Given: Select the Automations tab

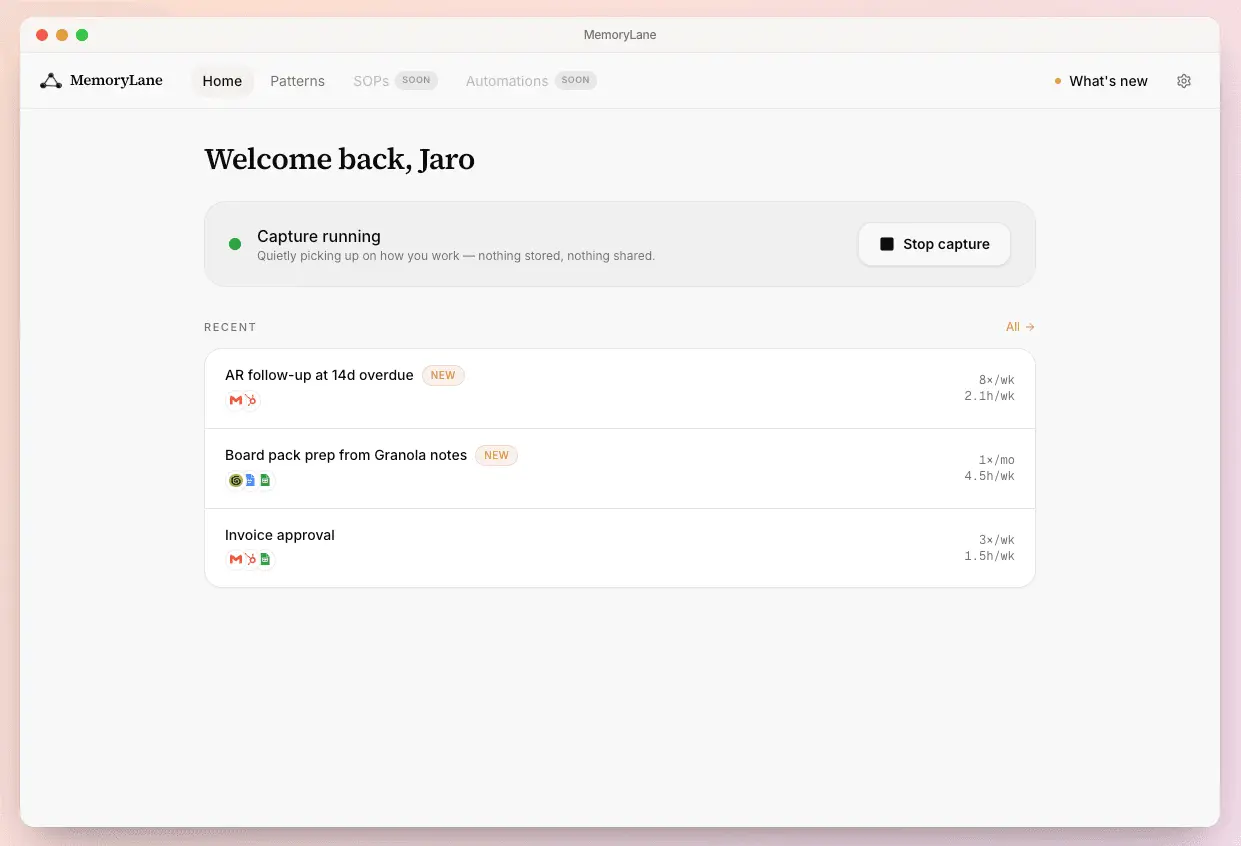Looking at the screenshot, I should [x=507, y=81].
